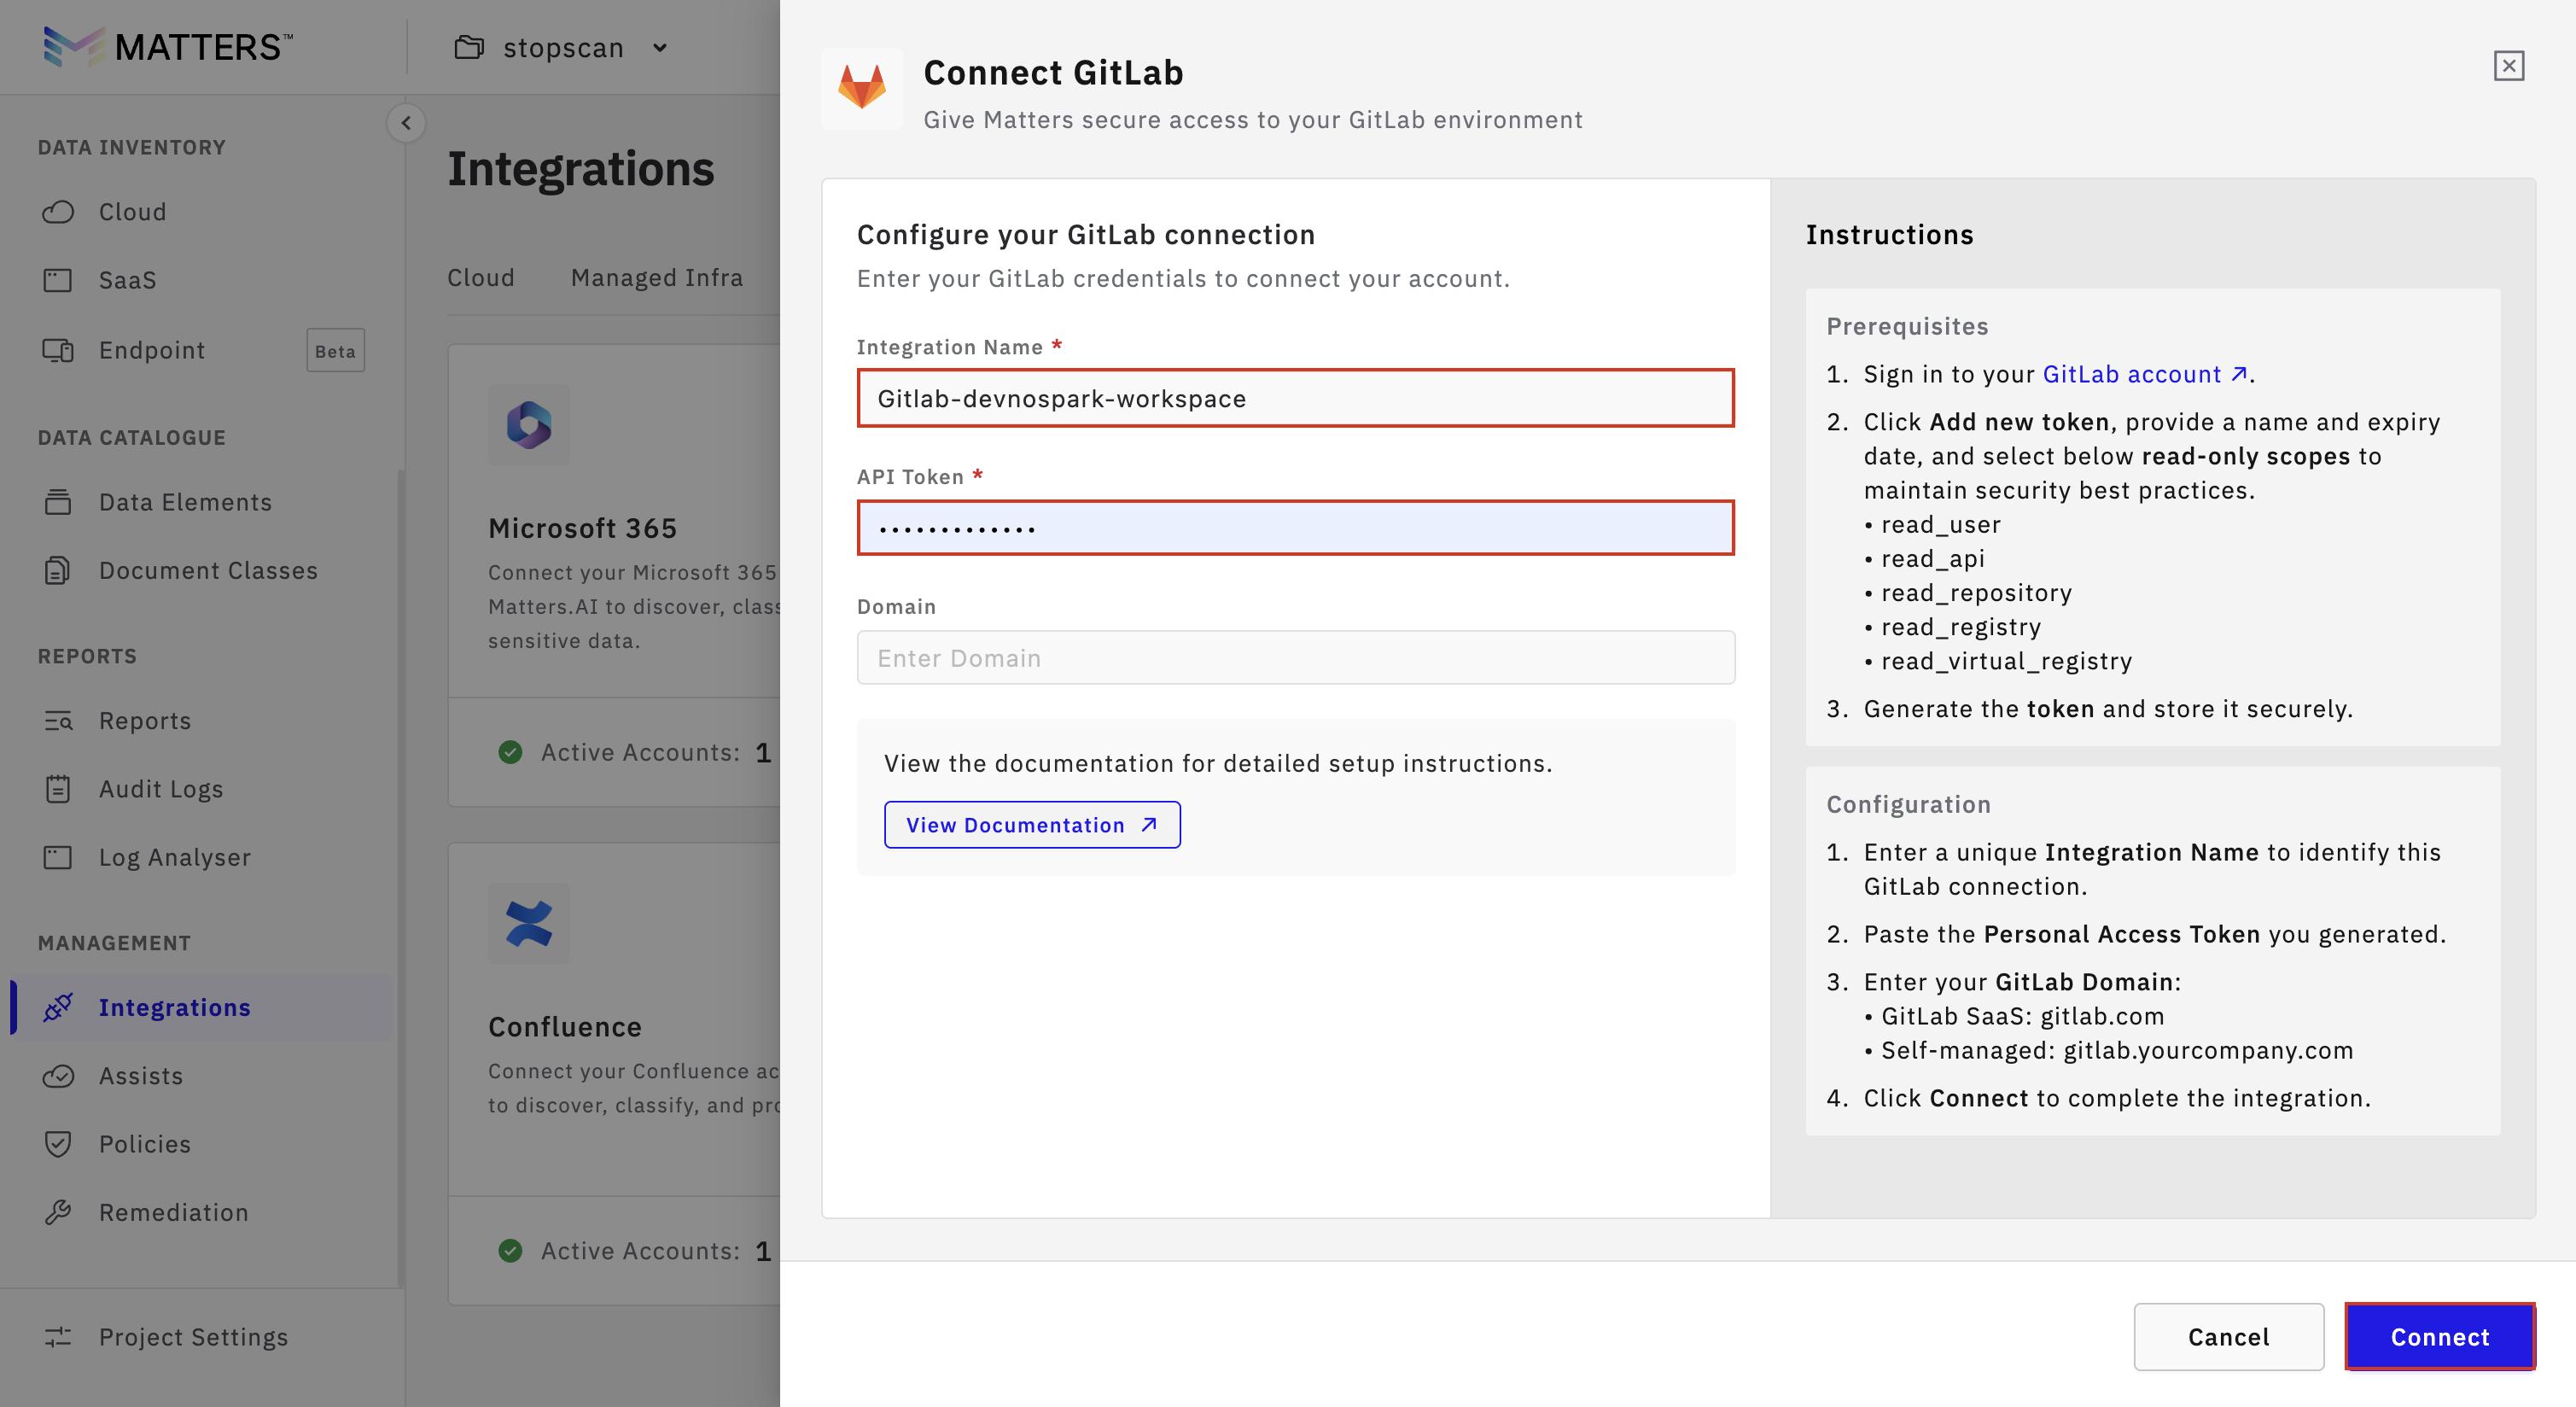Collapse the sidebar with the chevron button
This screenshot has width=2576, height=1407.
406,123
